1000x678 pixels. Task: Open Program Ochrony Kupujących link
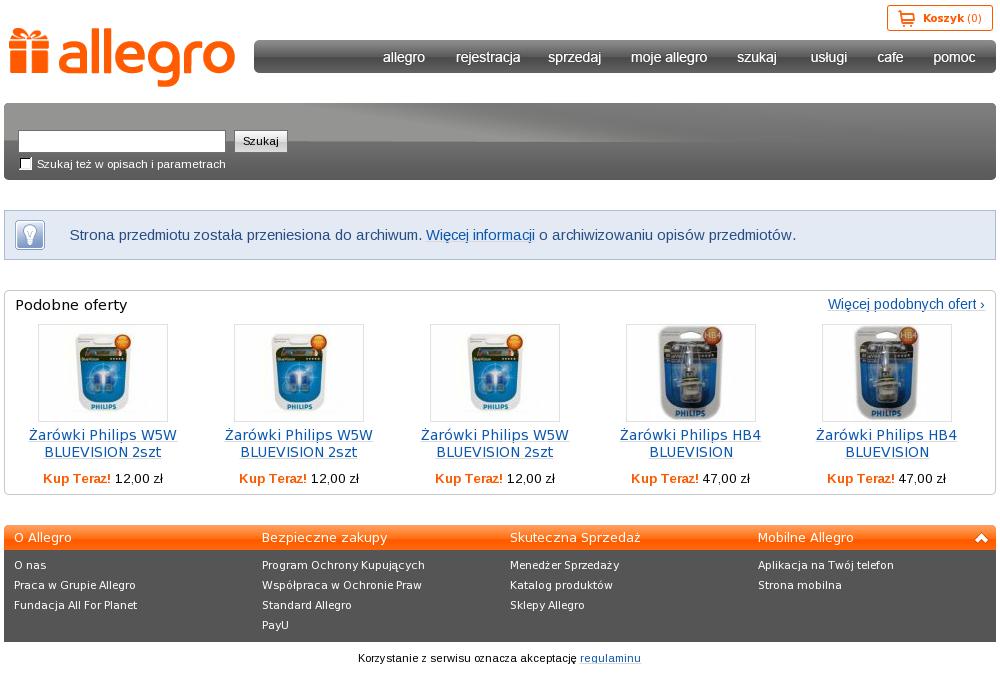tap(343, 565)
